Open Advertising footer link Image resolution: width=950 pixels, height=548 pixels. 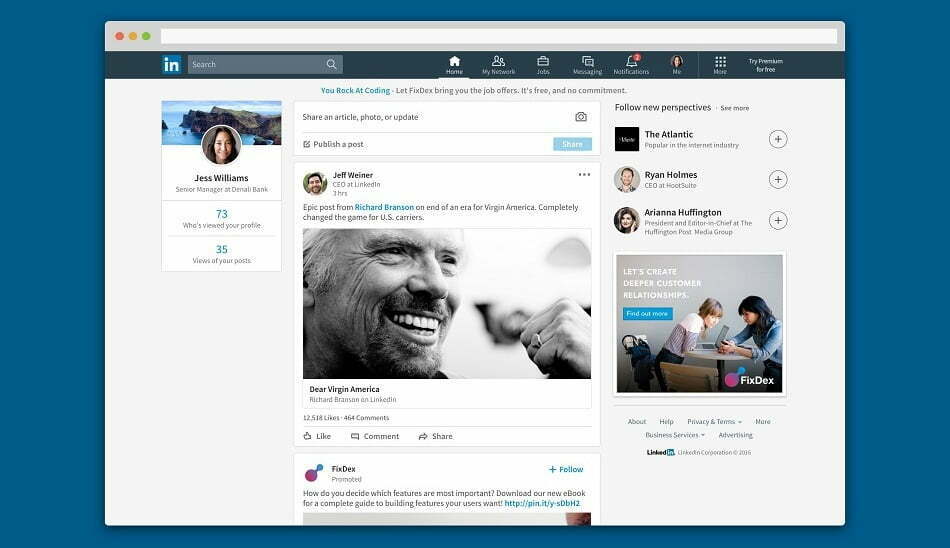736,435
